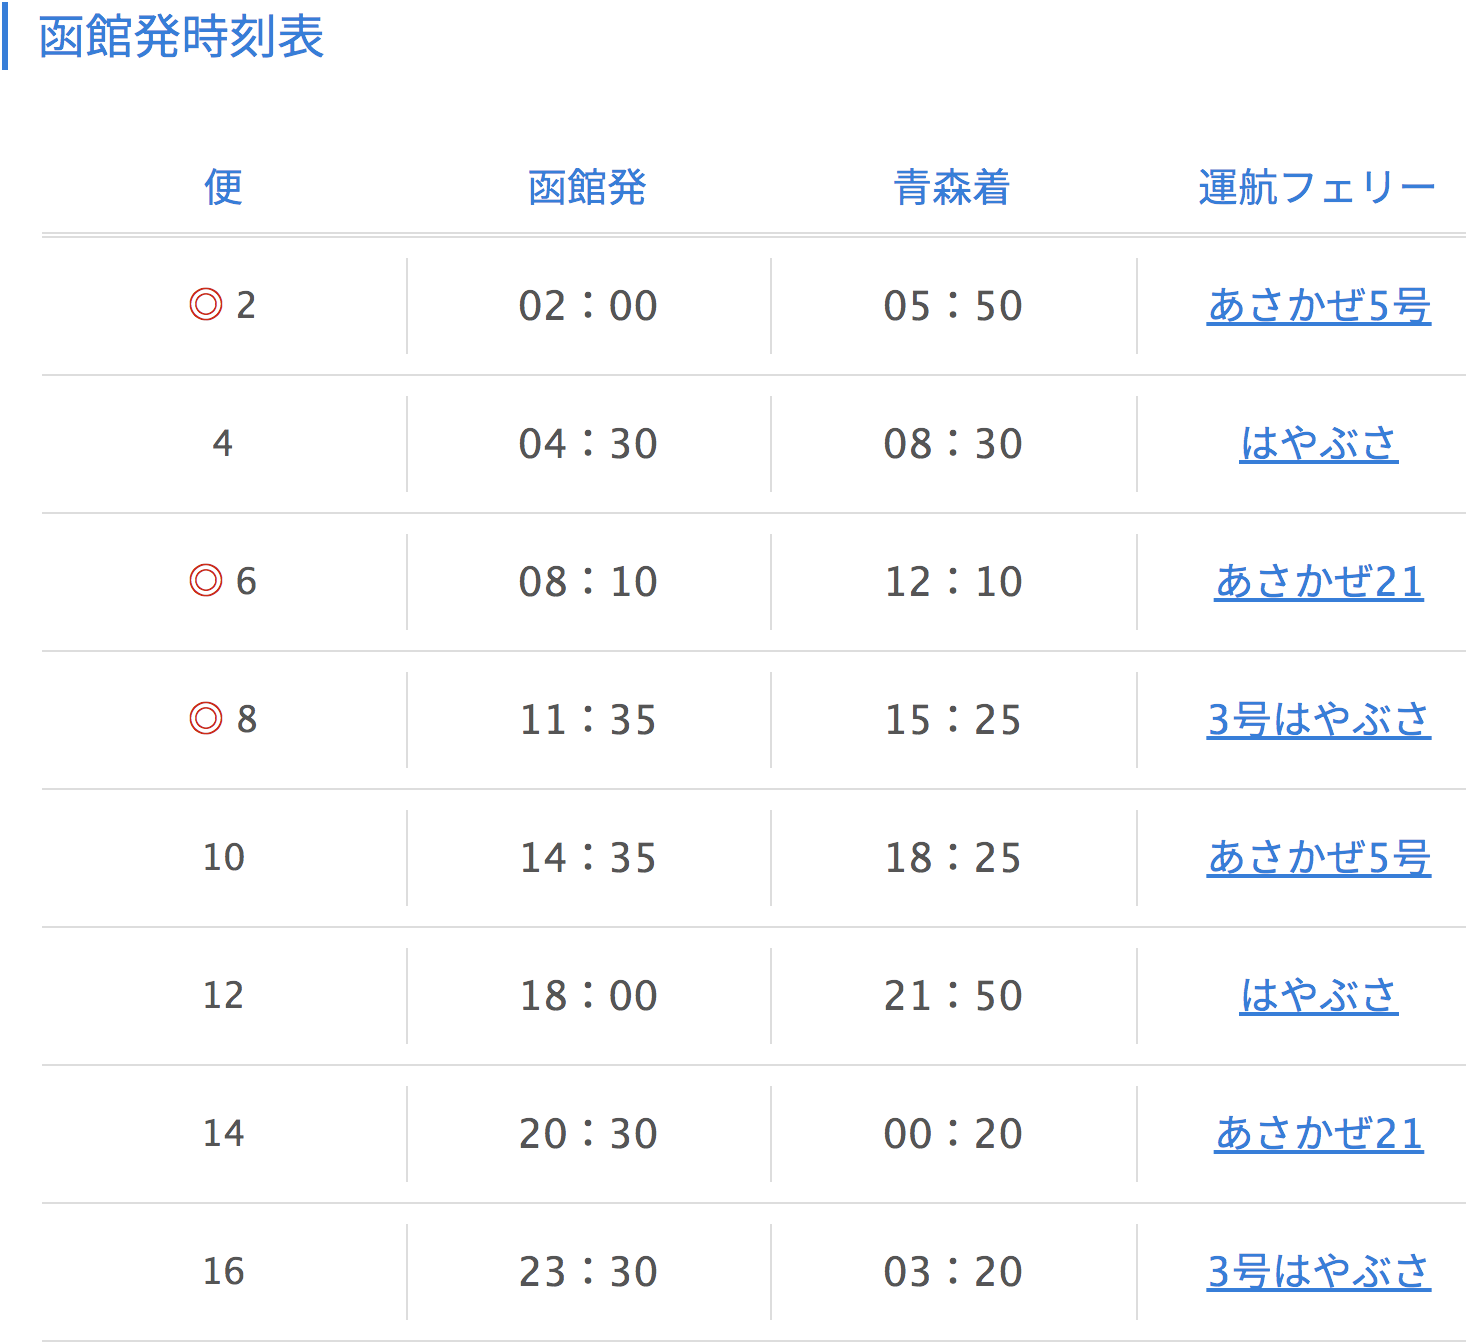The height and width of the screenshot is (1344, 1466).
Task: Select arrival time 08:30
Action: (953, 443)
